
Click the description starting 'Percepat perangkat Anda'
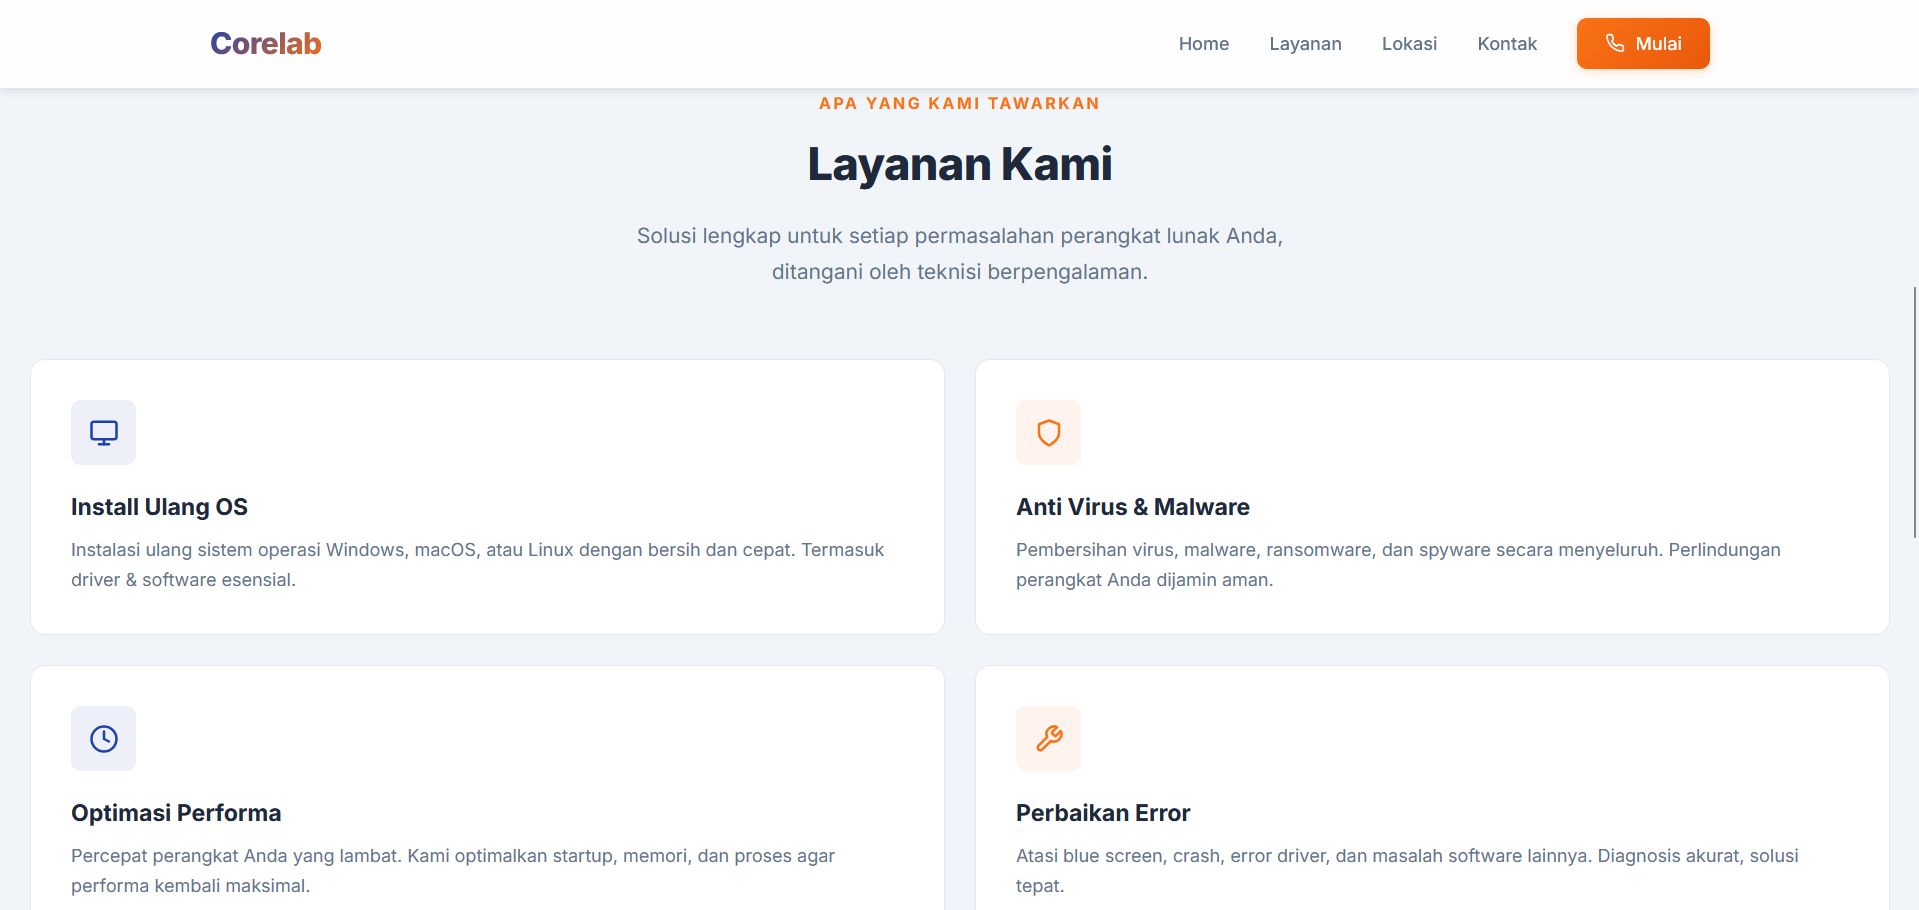point(453,871)
